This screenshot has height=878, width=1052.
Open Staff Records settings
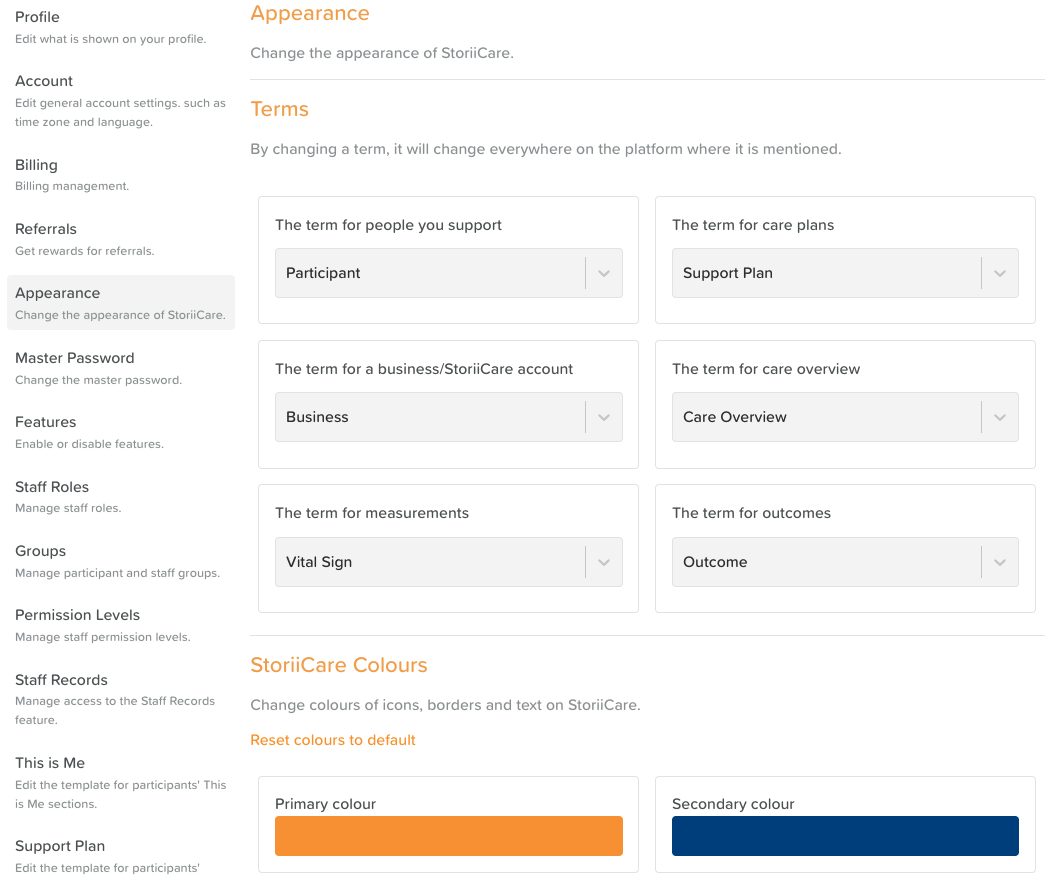click(x=121, y=699)
